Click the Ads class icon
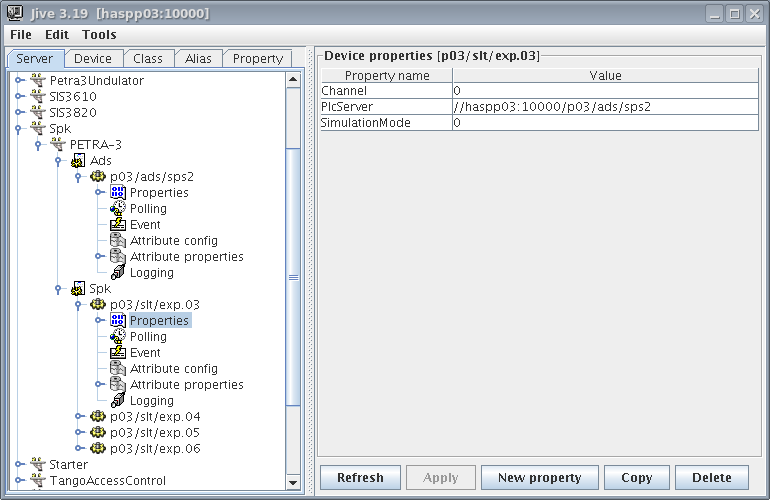770x500 pixels. point(78,160)
